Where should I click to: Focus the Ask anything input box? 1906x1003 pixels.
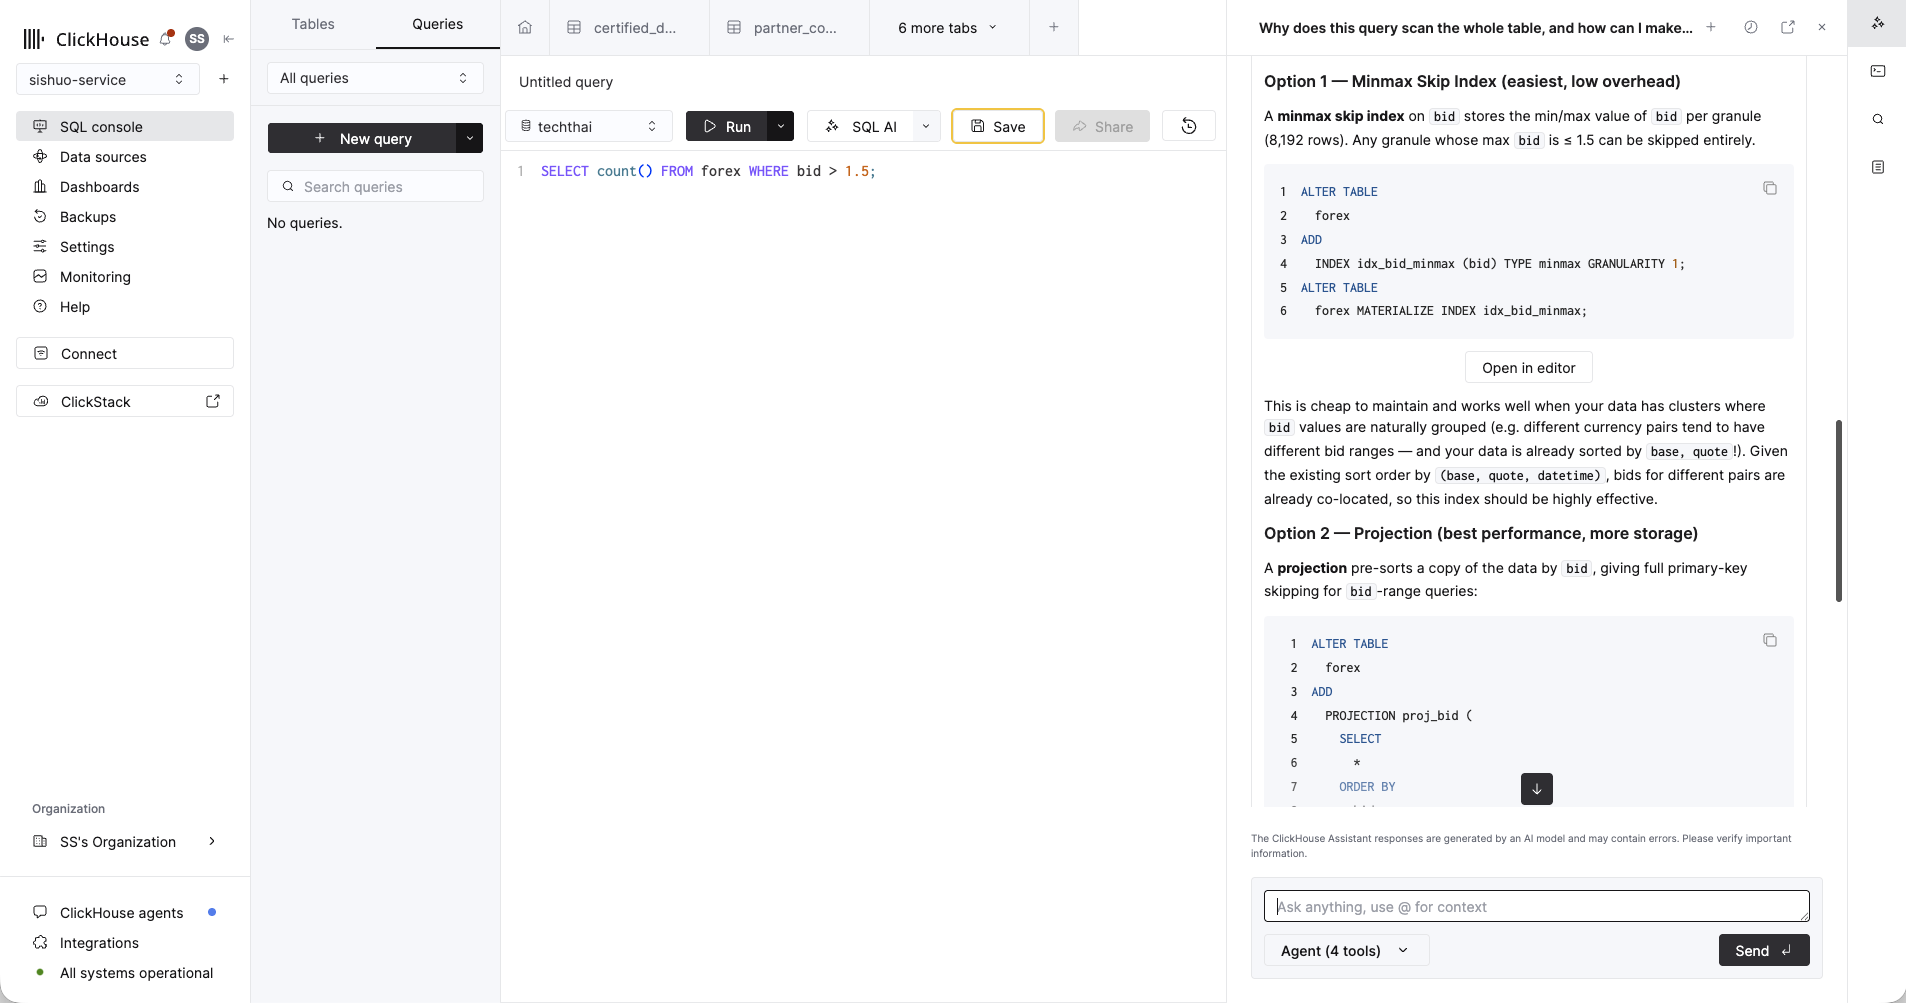1536,906
